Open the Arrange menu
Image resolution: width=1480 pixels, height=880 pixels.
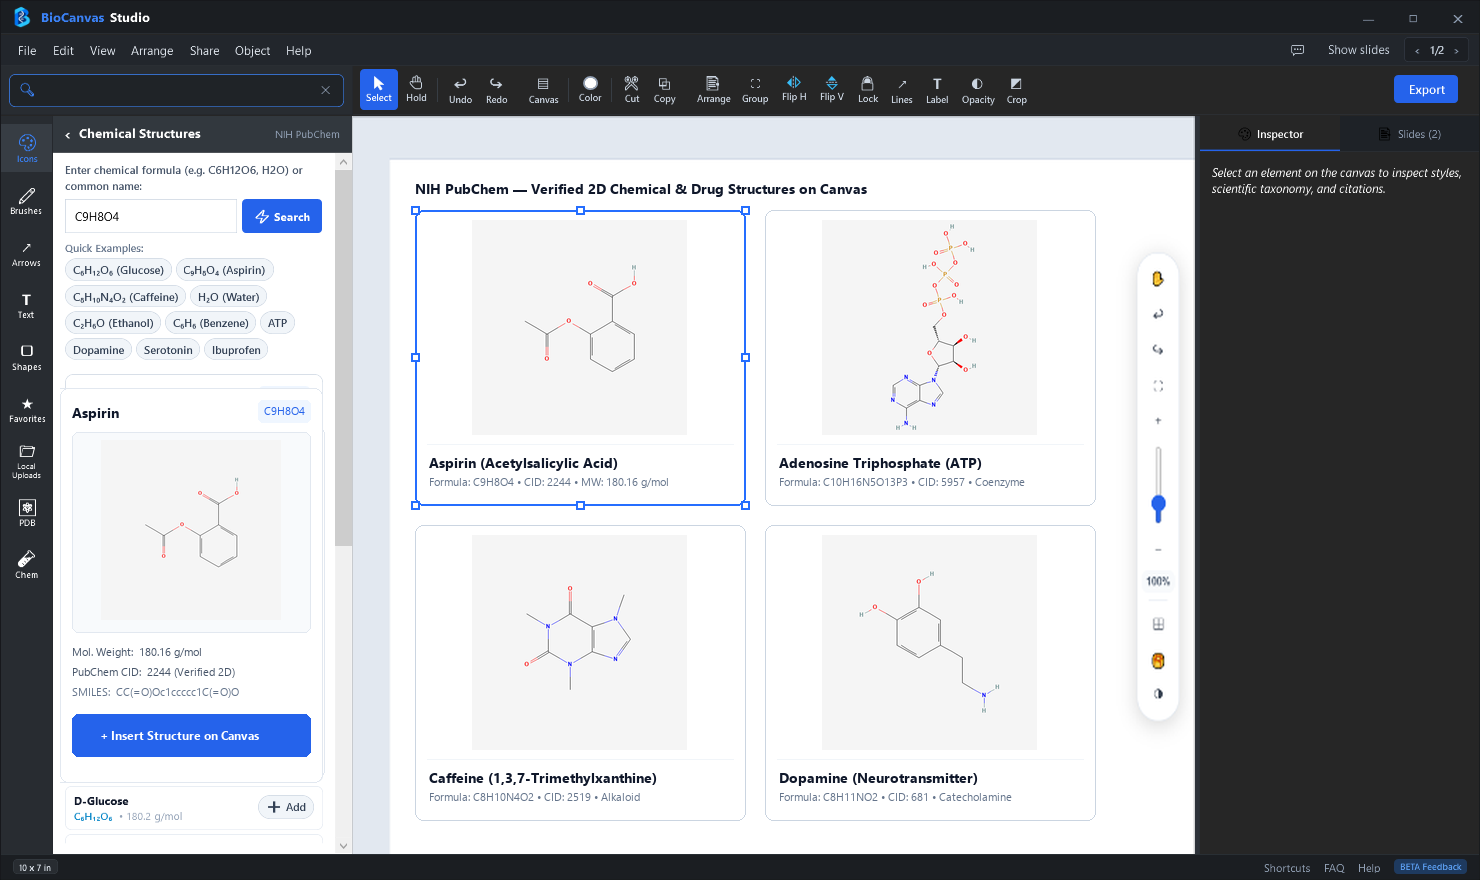tap(152, 50)
